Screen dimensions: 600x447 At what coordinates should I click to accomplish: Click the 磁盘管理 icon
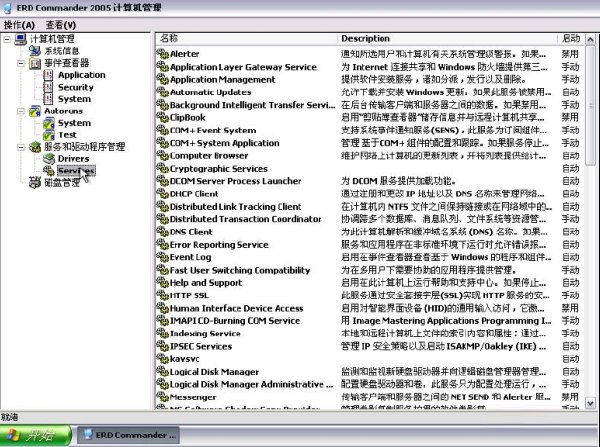[35, 183]
